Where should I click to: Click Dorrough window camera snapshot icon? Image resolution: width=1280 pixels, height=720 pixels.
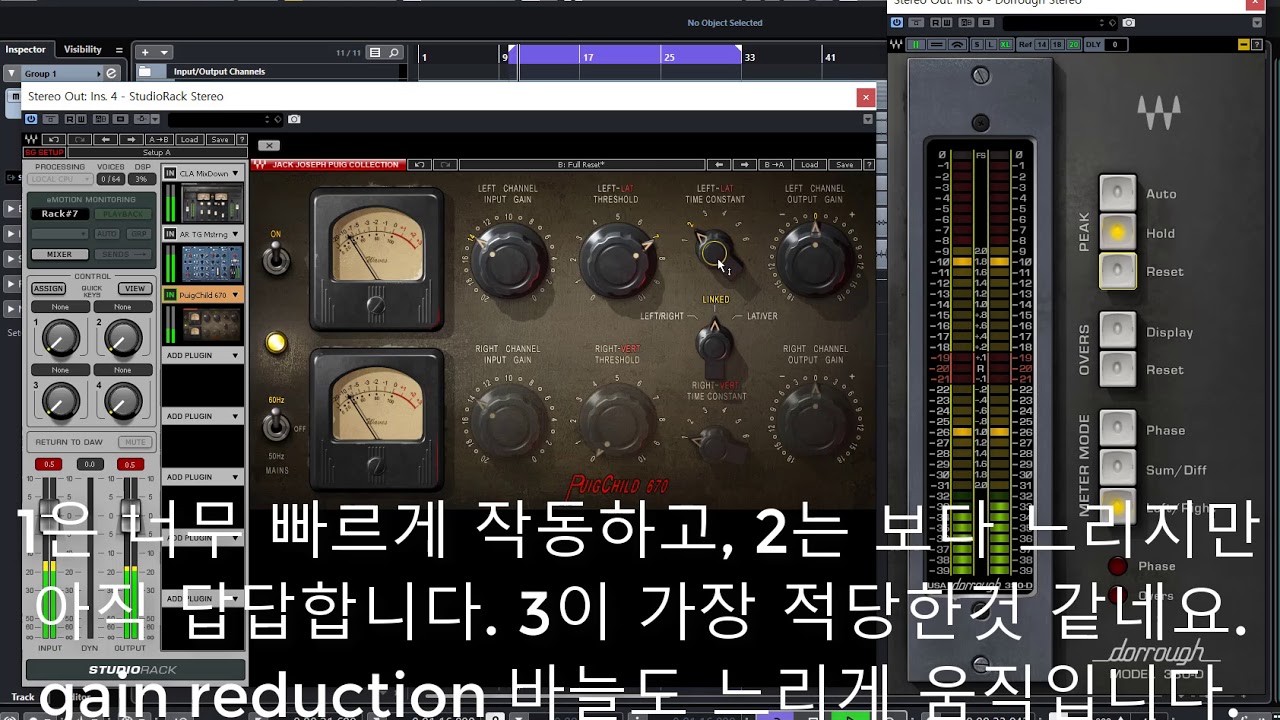(1129, 22)
